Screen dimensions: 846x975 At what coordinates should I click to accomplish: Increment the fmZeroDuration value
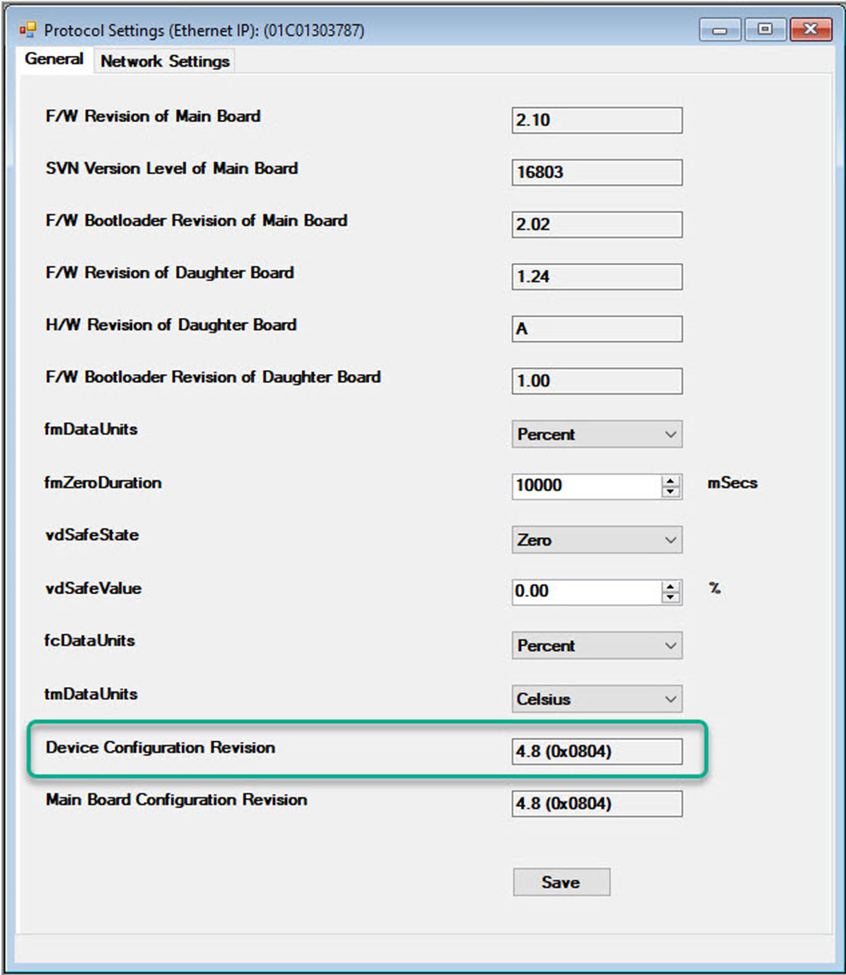[672, 481]
